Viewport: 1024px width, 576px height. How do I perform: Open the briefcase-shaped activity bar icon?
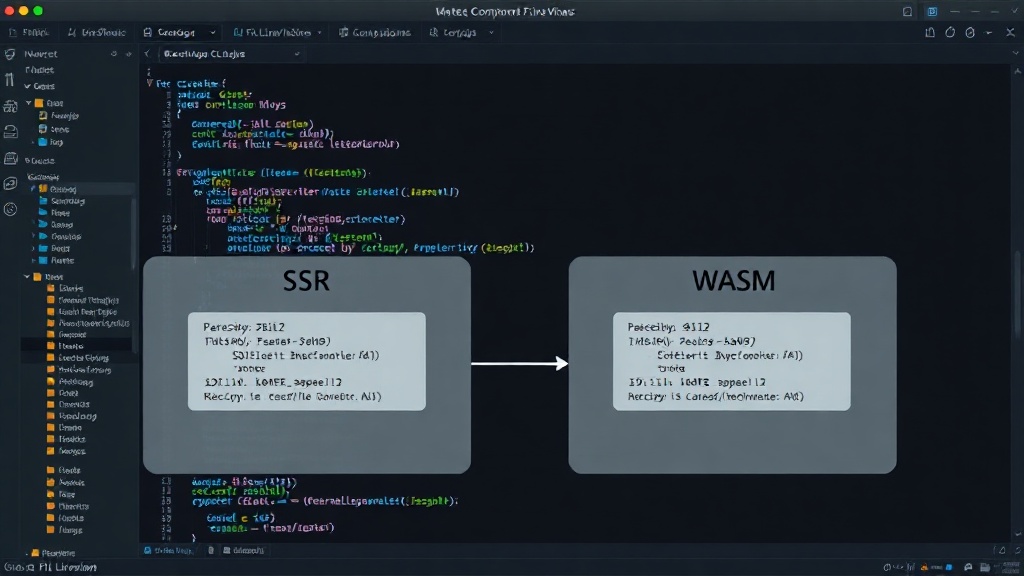pos(10,106)
